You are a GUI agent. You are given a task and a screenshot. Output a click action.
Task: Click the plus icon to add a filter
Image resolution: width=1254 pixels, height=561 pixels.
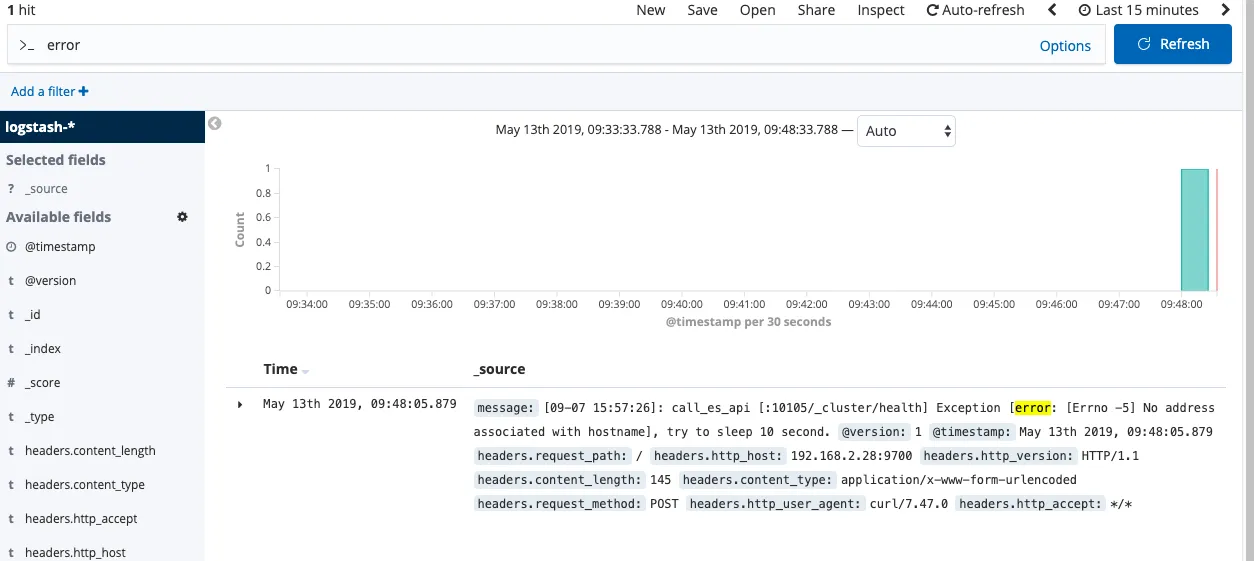click(84, 92)
